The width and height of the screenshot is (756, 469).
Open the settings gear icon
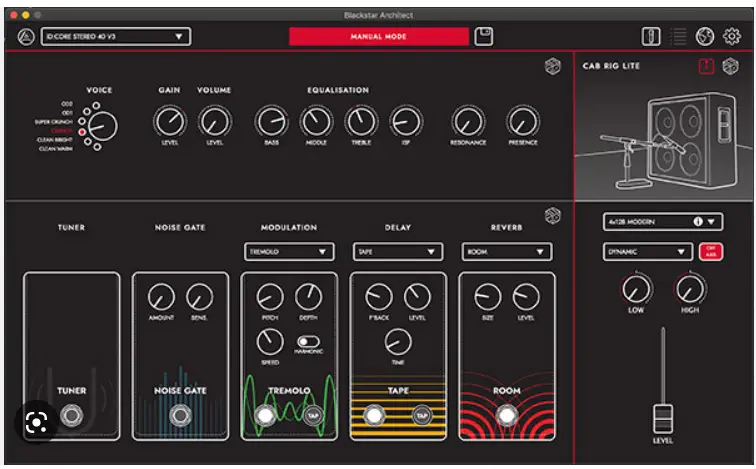[731, 37]
